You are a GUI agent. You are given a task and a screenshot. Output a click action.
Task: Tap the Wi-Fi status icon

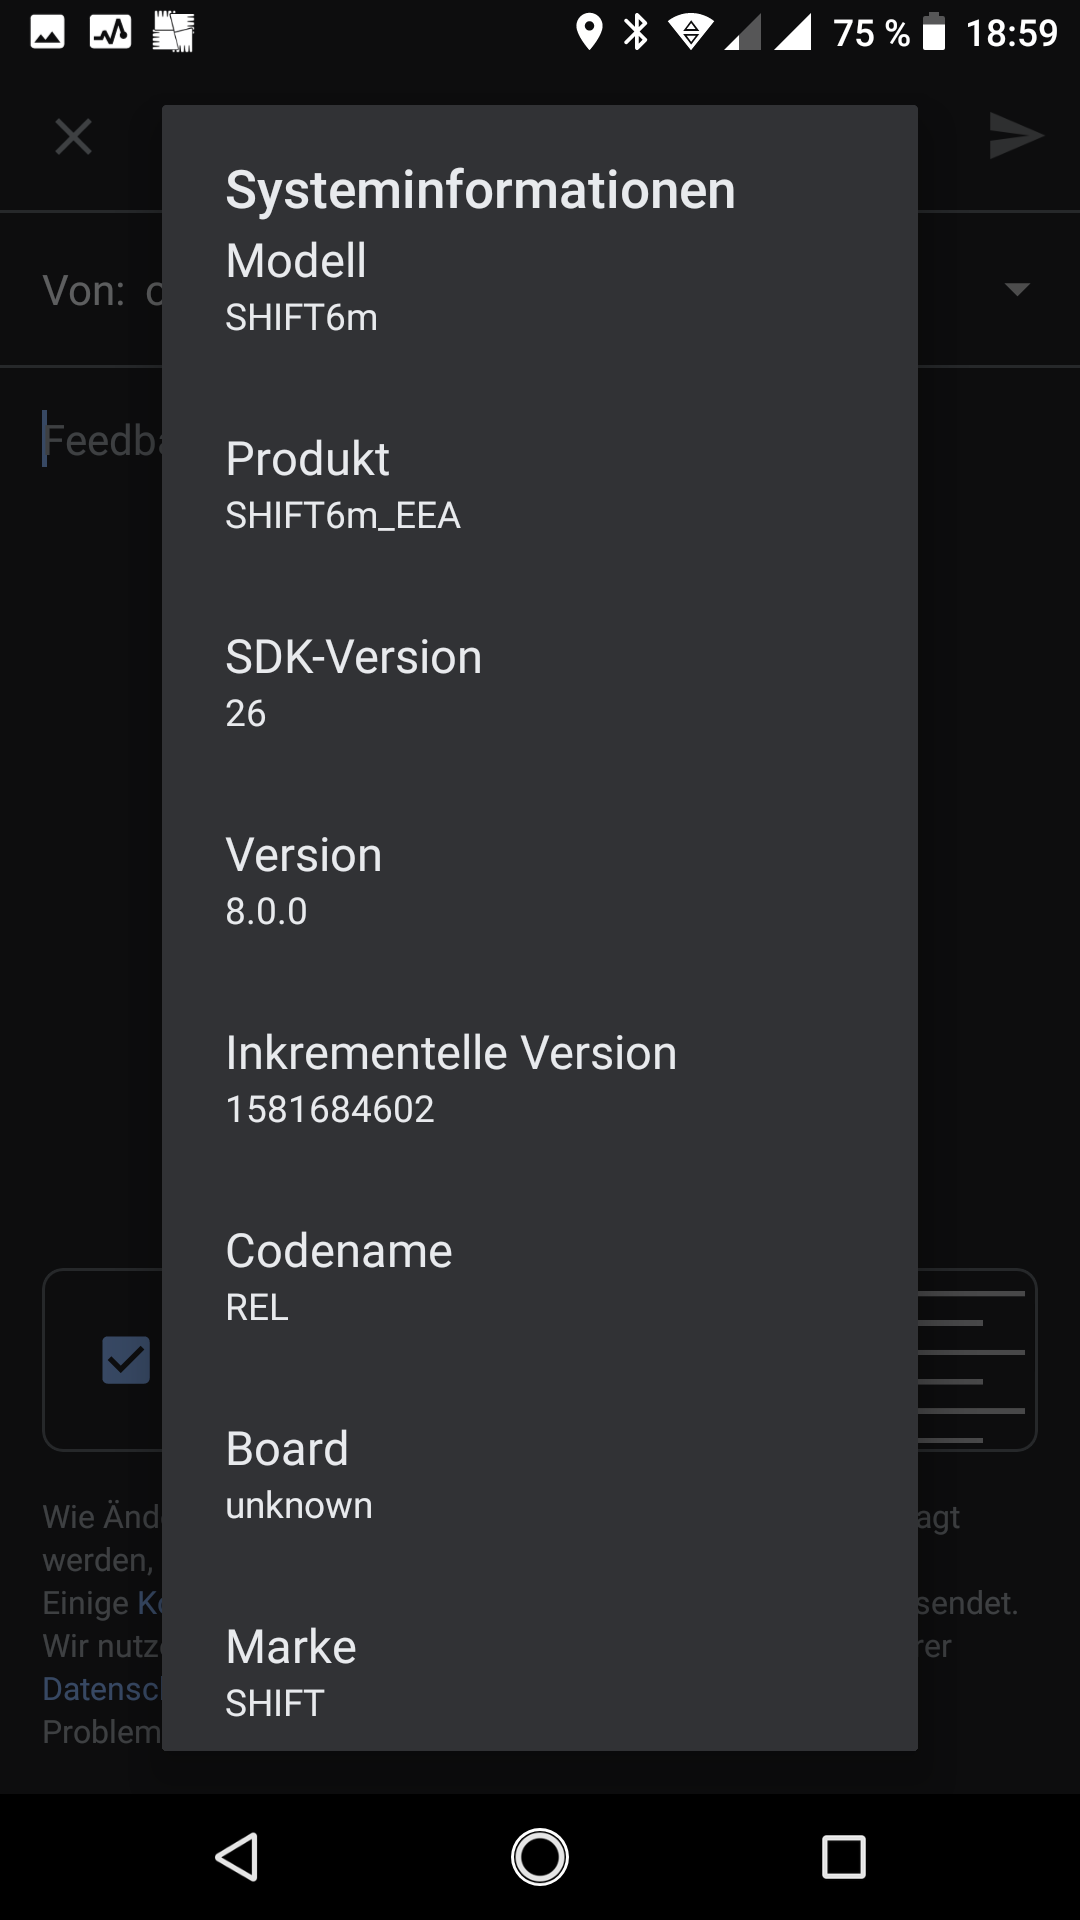pos(691,33)
